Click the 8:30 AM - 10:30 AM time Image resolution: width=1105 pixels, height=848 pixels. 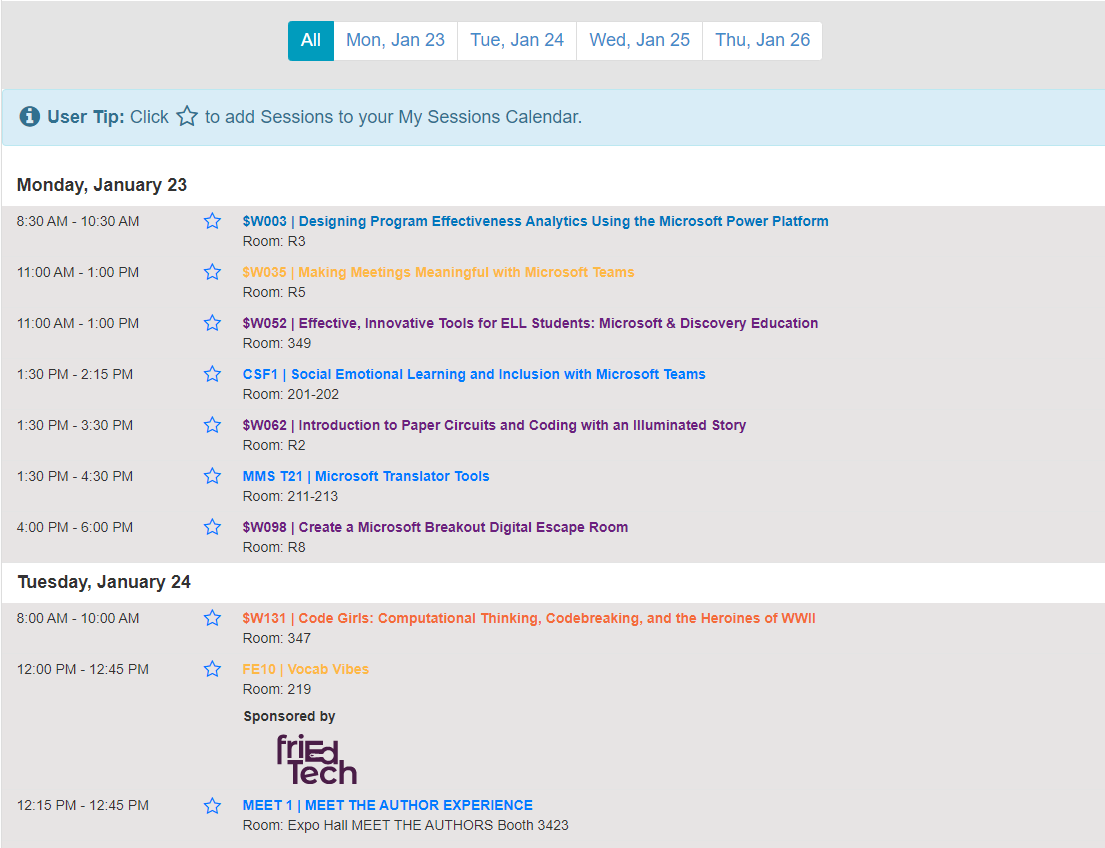(78, 221)
